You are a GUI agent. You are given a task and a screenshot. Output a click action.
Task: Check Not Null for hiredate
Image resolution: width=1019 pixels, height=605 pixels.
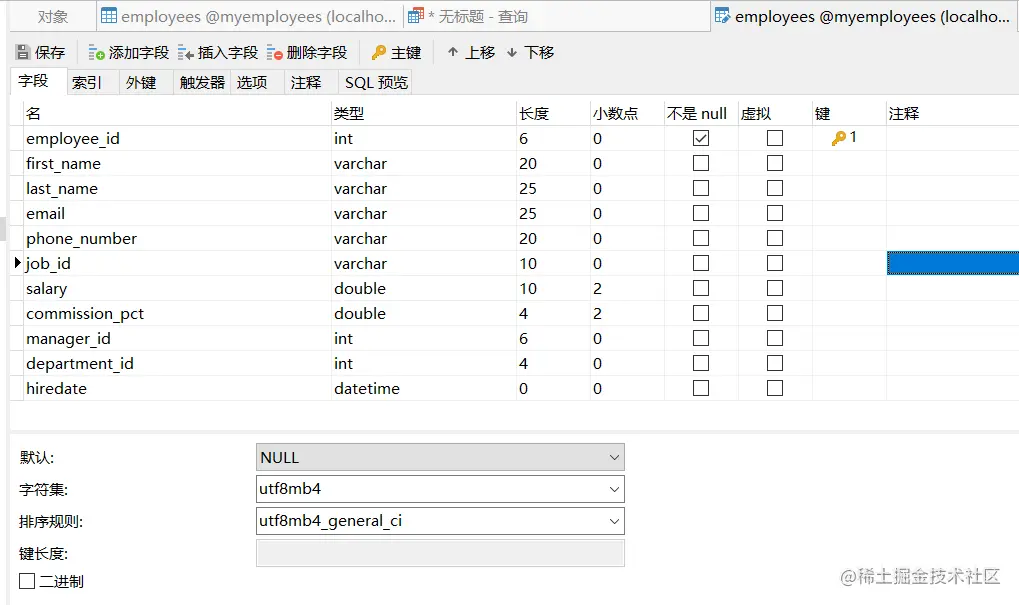[701, 388]
